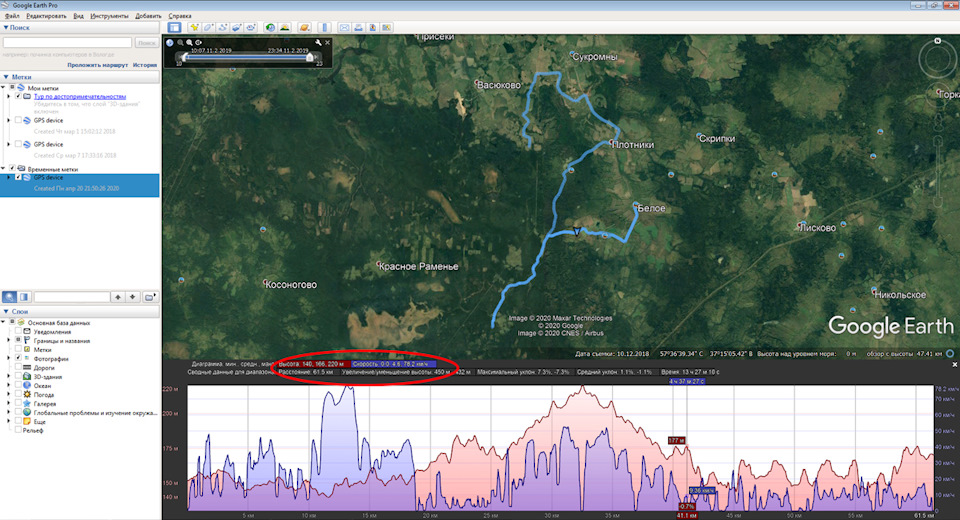The height and width of the screenshot is (520, 960).
Task: Open the Редактировать menu
Action: click(46, 16)
